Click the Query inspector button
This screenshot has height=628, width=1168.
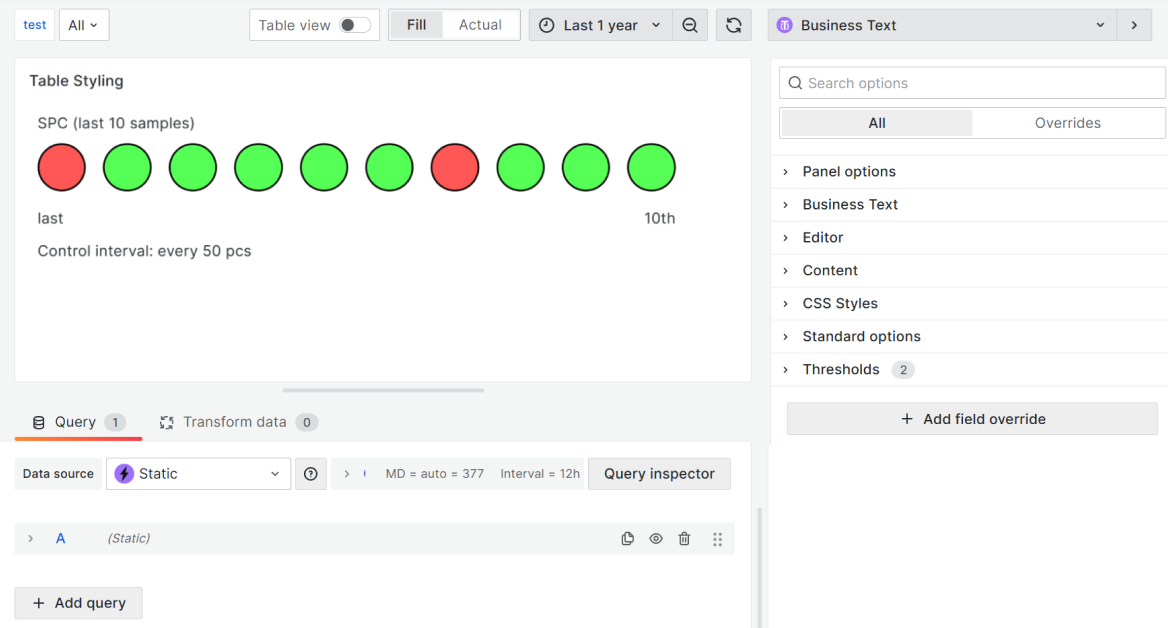point(659,474)
